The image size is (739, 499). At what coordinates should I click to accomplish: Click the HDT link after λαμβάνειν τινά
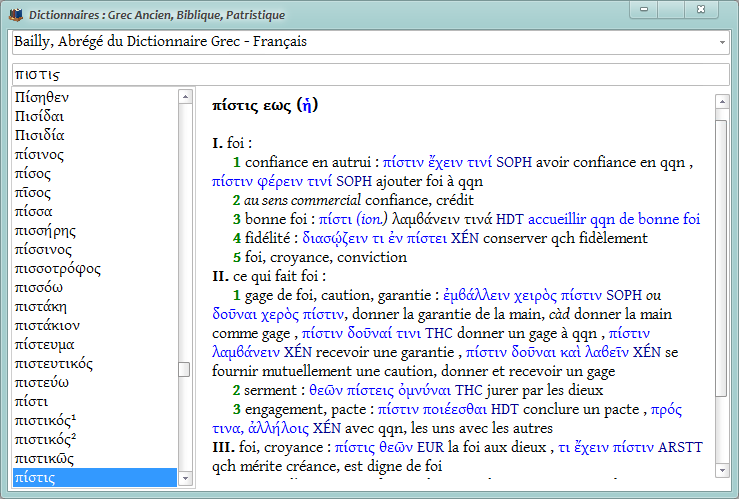(x=509, y=219)
